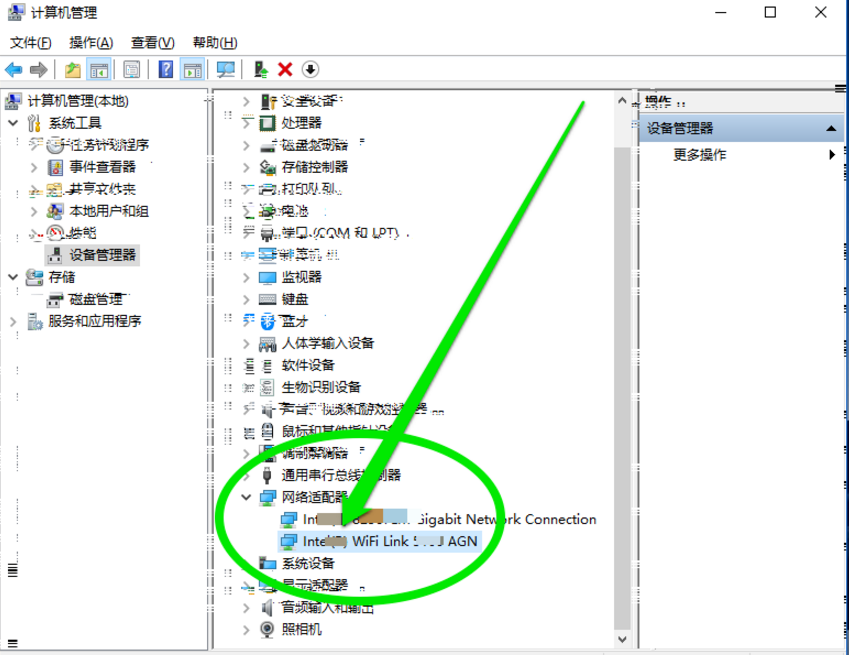Click the 系统工具 tools icon
The image size is (849, 655).
34,123
